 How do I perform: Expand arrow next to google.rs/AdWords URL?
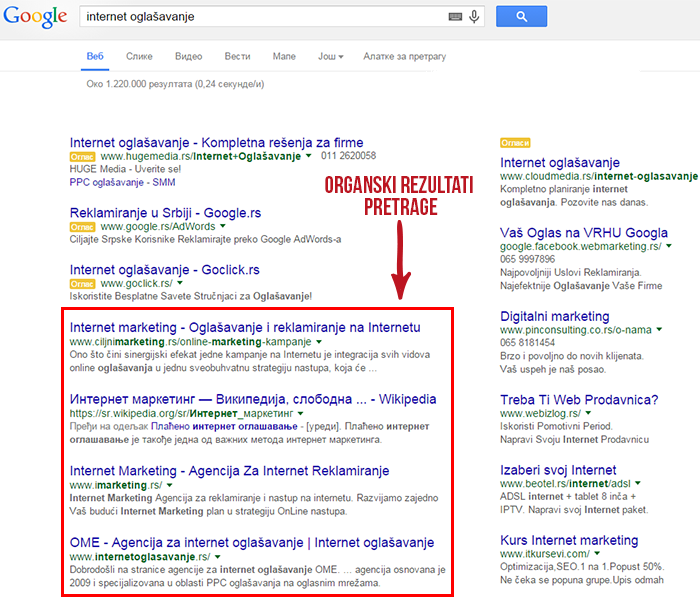click(x=222, y=226)
